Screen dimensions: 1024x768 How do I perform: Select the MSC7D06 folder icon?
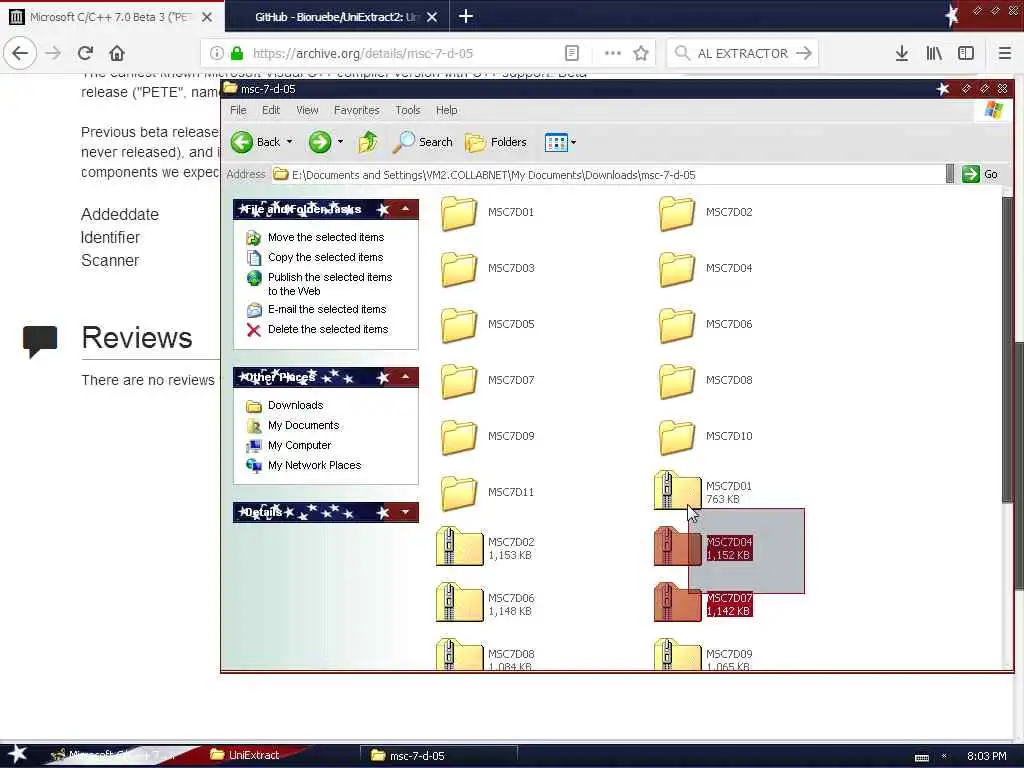pyautogui.click(x=677, y=325)
